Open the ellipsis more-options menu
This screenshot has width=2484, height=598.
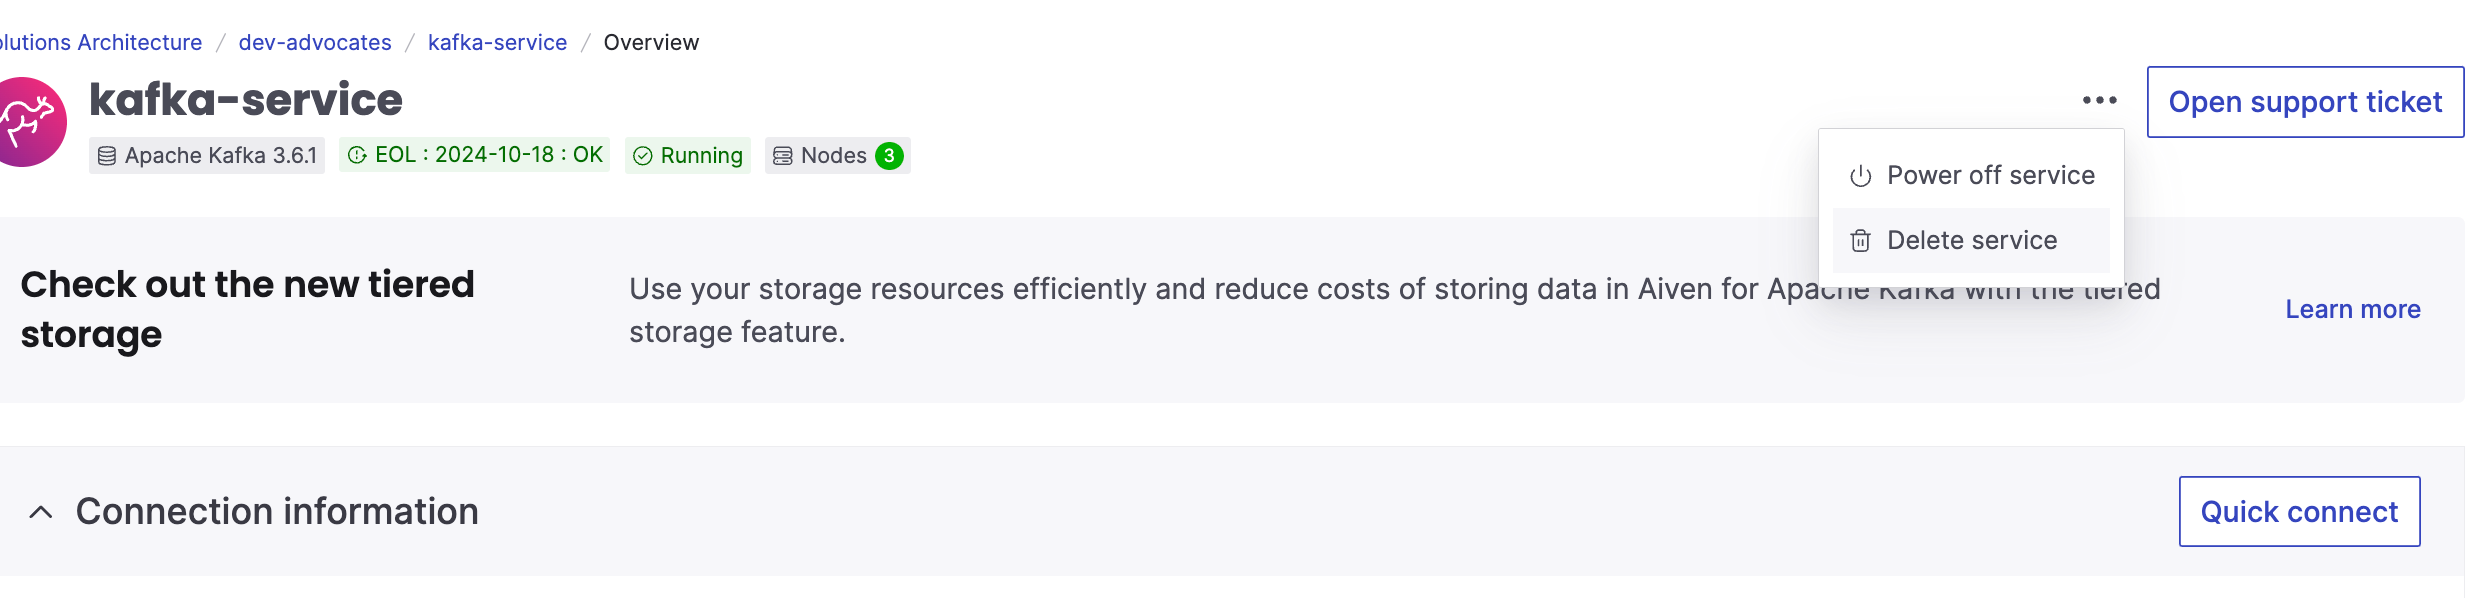coord(2101,100)
